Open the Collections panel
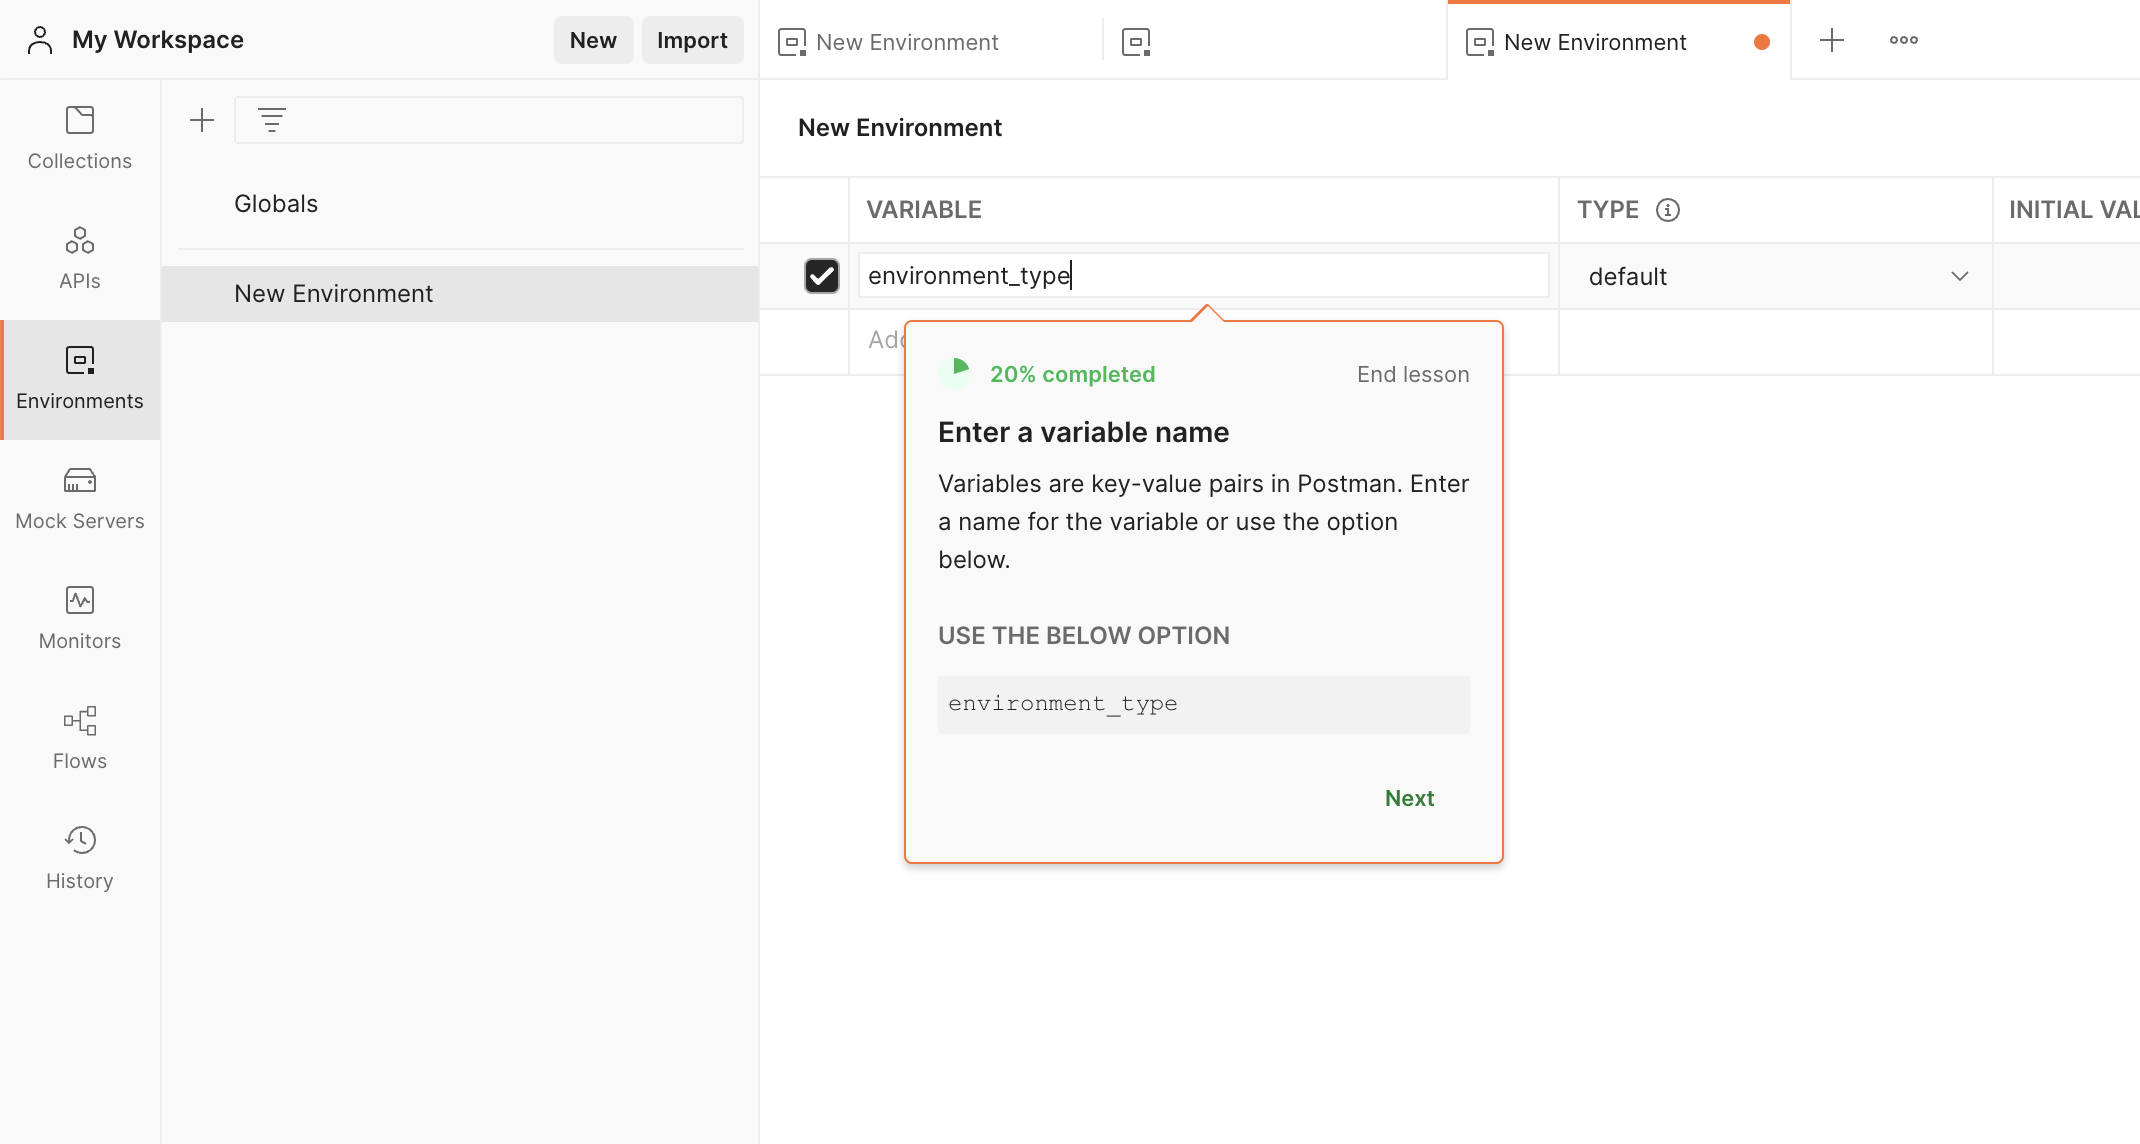 [79, 137]
